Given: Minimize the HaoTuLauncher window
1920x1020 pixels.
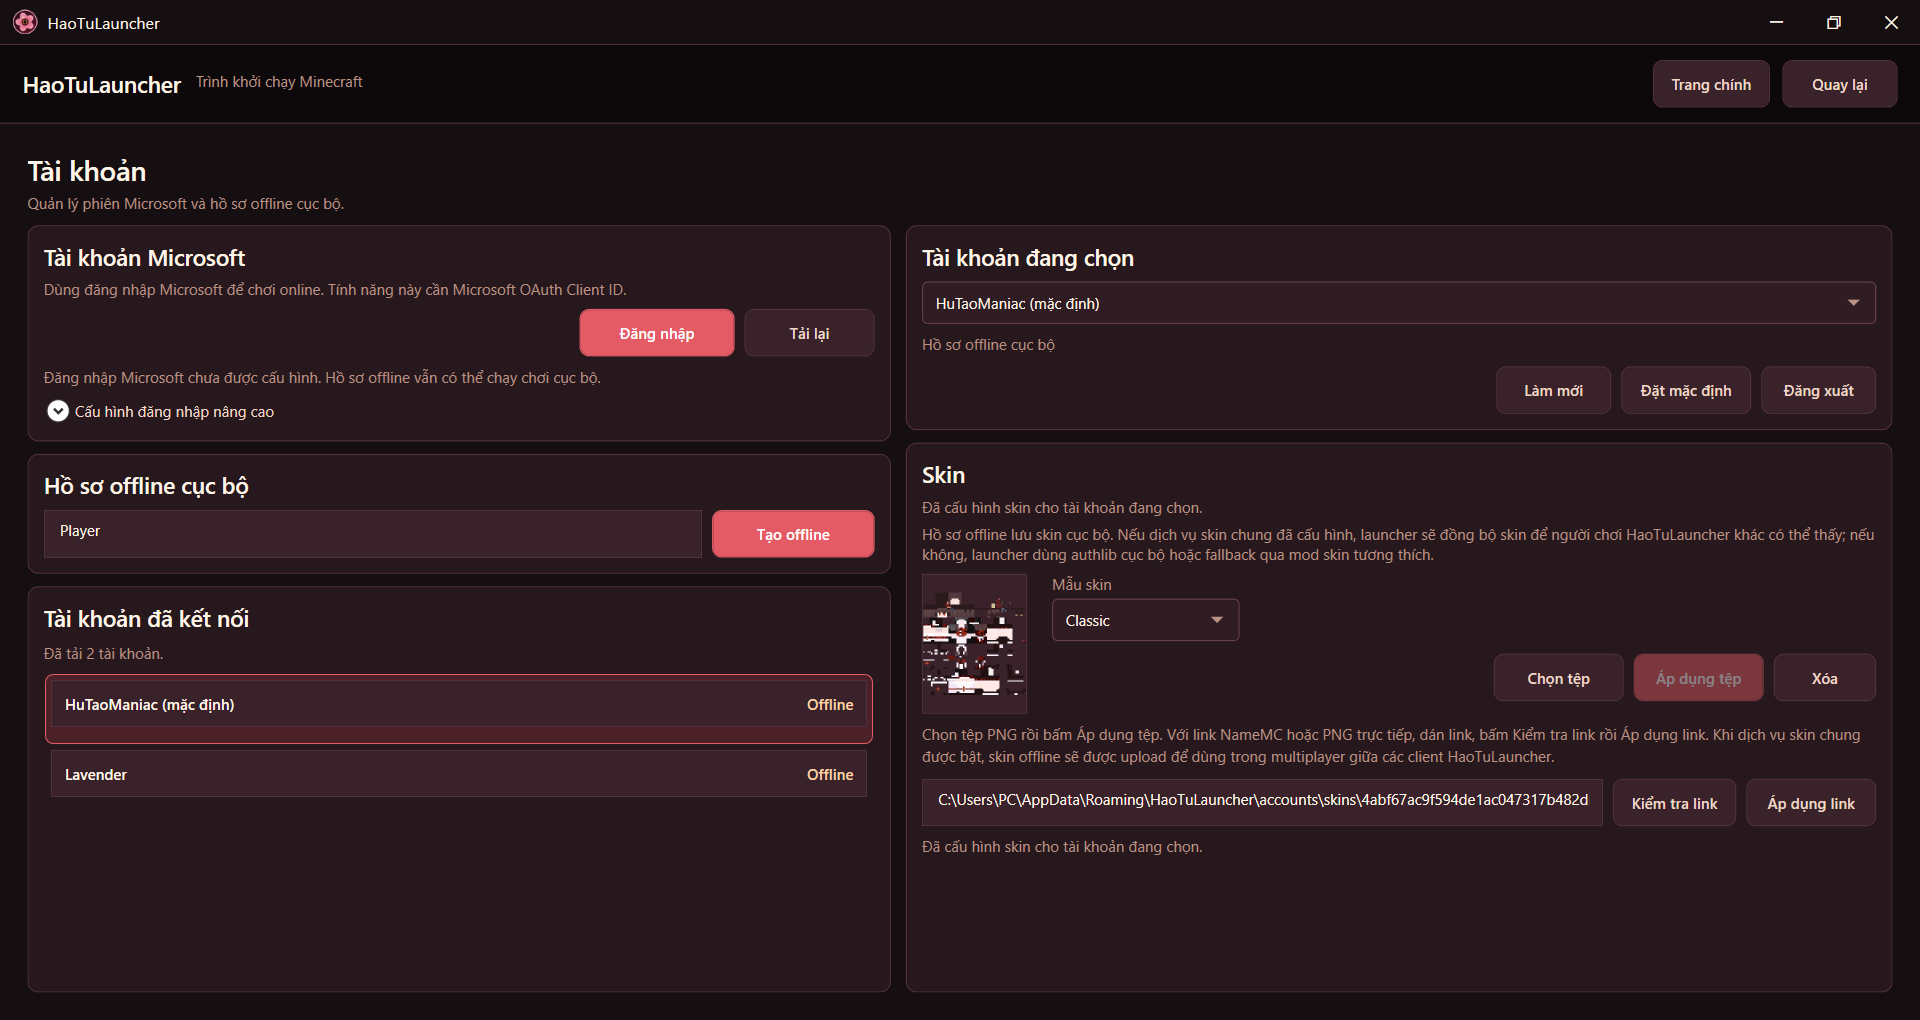Looking at the screenshot, I should point(1776,22).
